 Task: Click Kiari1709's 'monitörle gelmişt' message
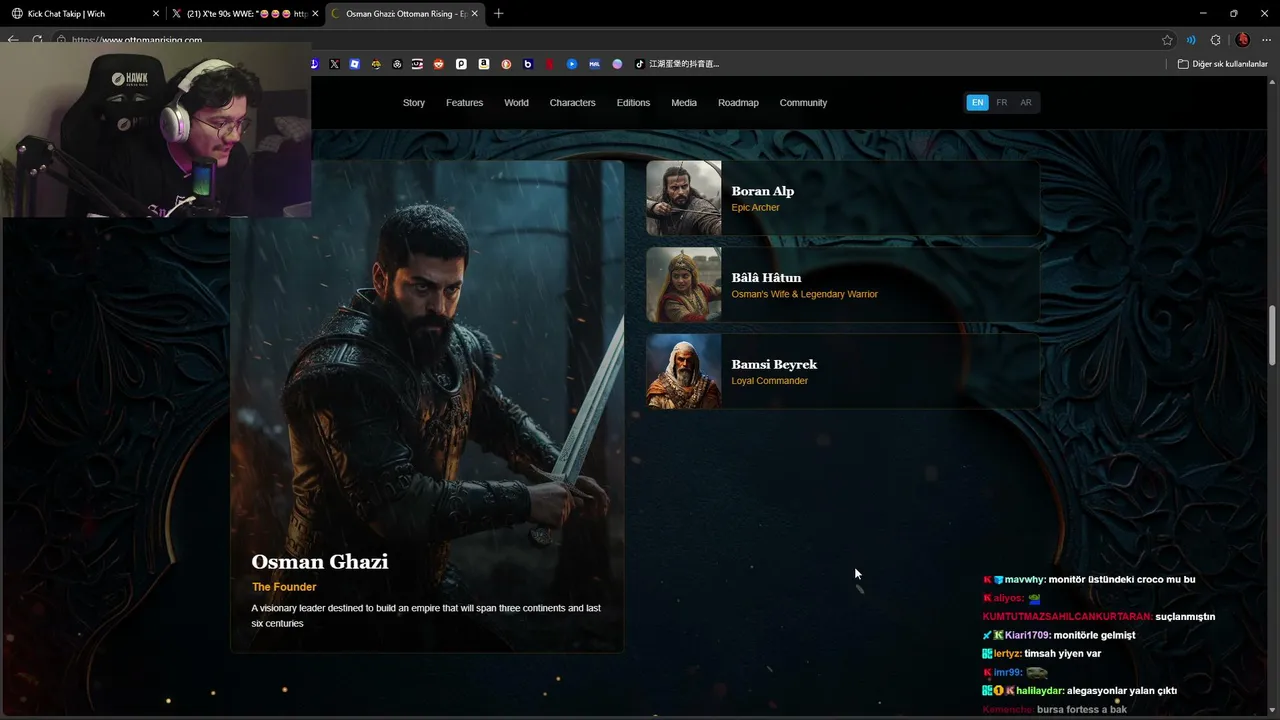[x=1059, y=635]
